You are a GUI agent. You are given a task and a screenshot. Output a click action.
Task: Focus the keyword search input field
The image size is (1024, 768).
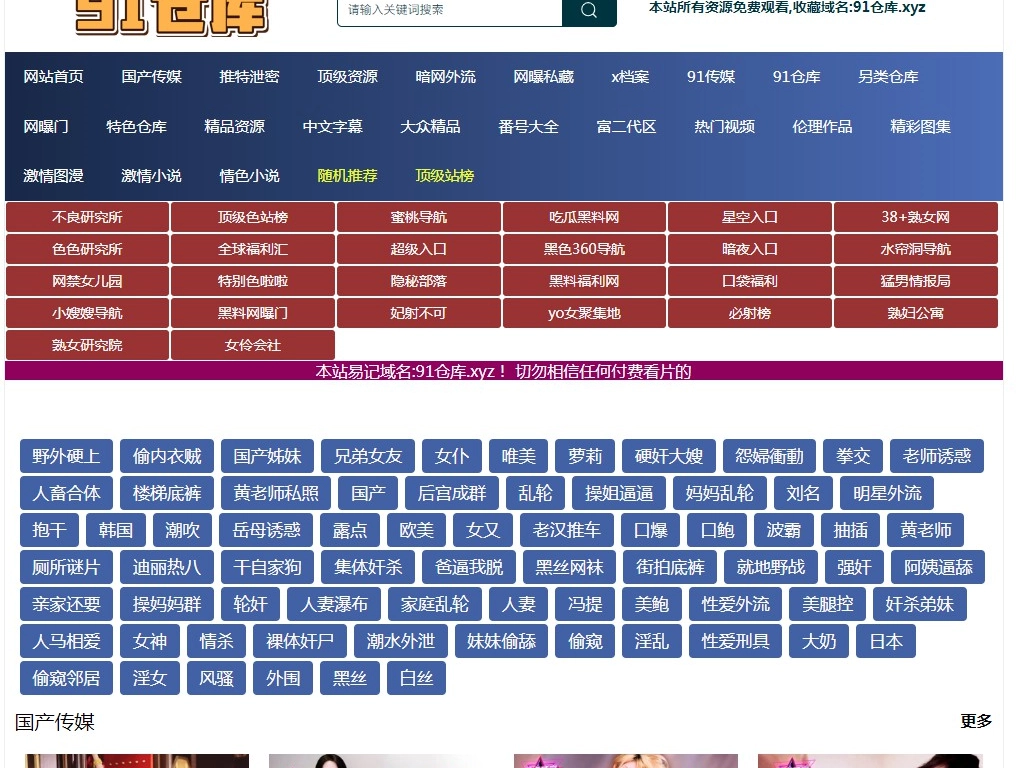point(450,11)
